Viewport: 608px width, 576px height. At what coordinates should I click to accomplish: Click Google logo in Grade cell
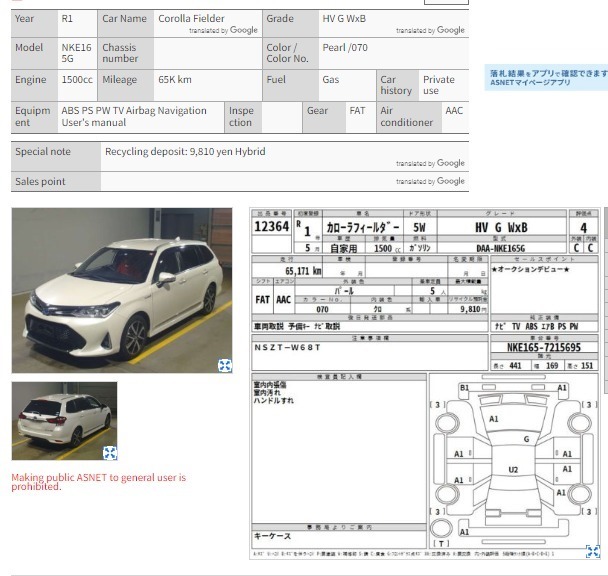(x=451, y=31)
